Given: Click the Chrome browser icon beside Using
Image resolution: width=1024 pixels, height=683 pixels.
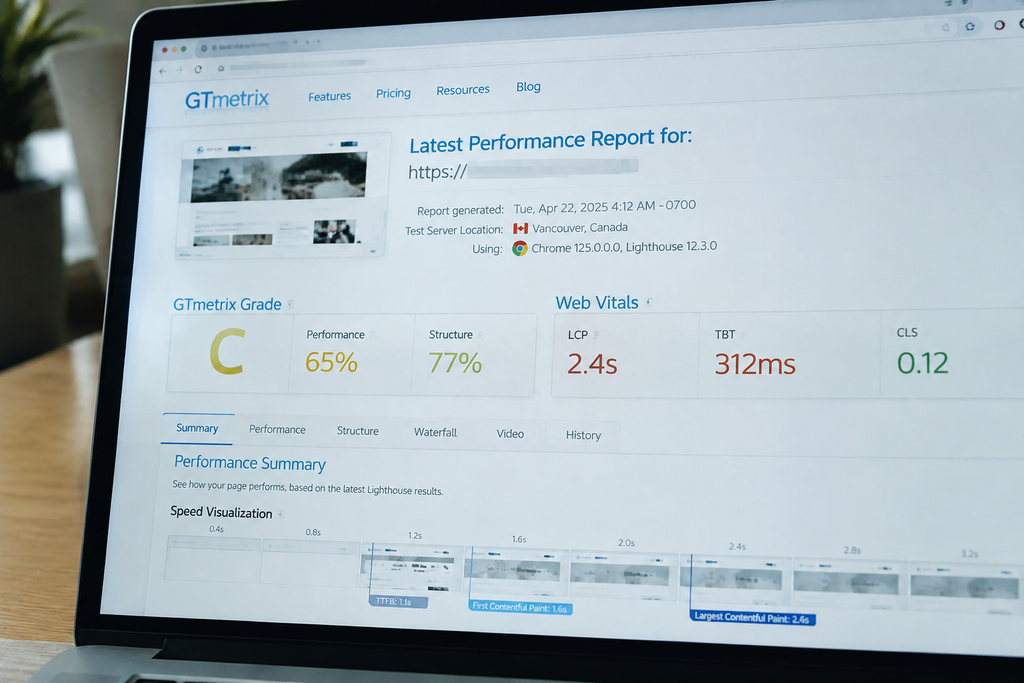Looking at the screenshot, I should 520,248.
